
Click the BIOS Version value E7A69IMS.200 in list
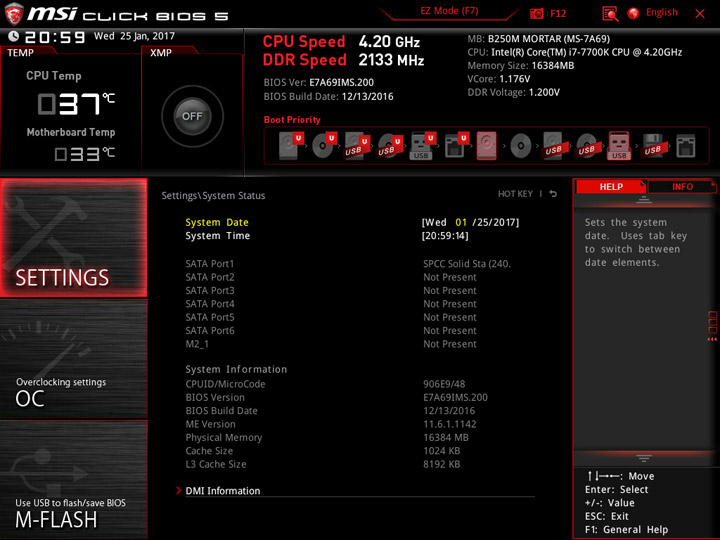[456, 398]
